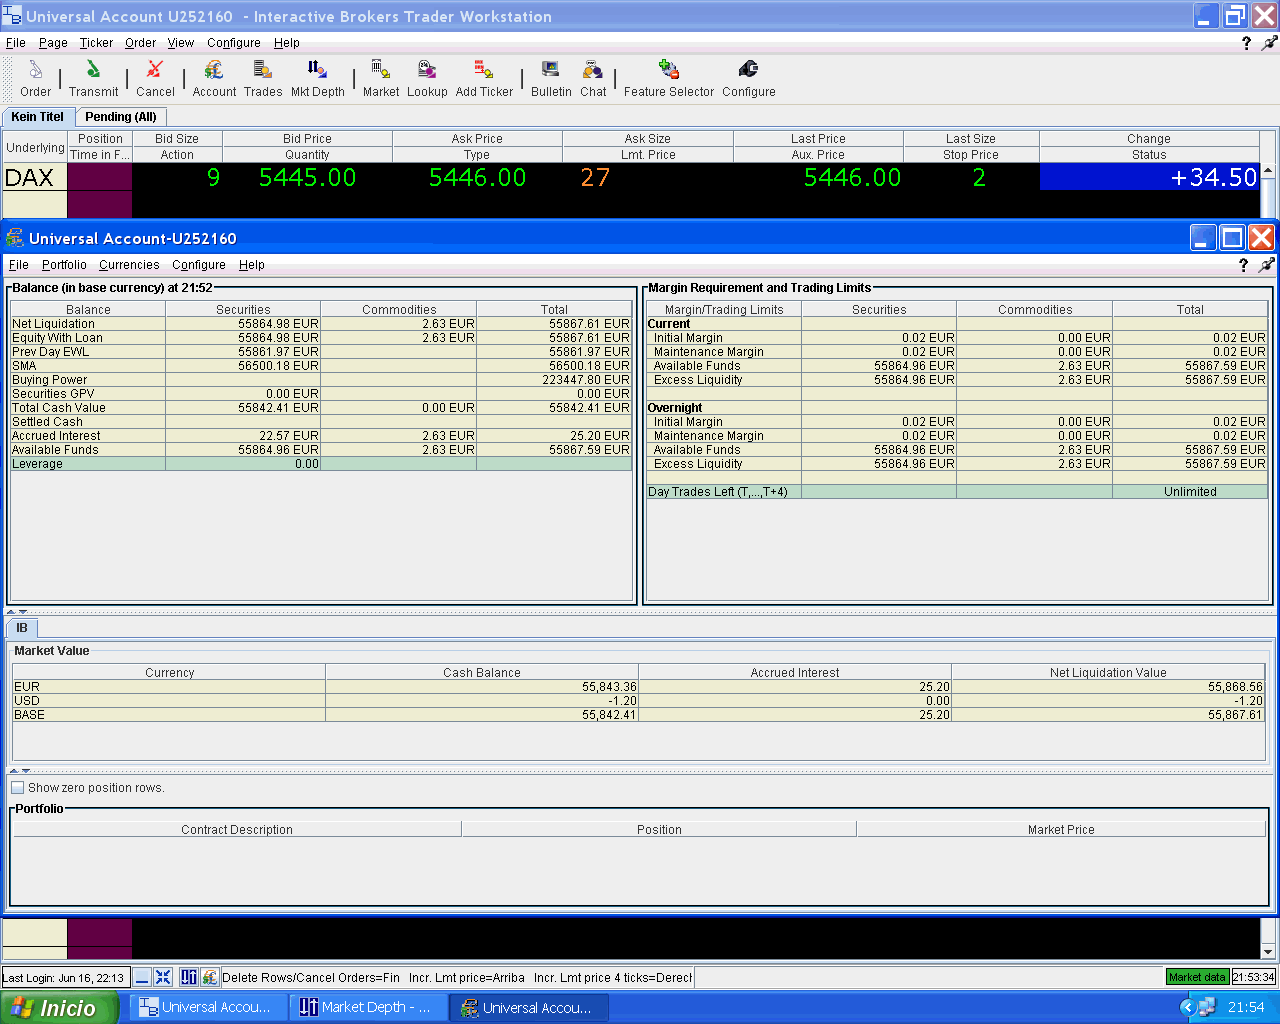Open the Order menu
Screen dimensions: 1280x1024
click(140, 43)
